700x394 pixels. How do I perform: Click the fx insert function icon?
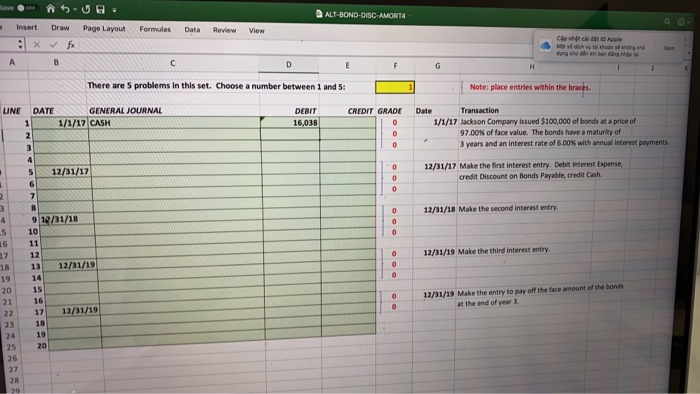[x=71, y=45]
